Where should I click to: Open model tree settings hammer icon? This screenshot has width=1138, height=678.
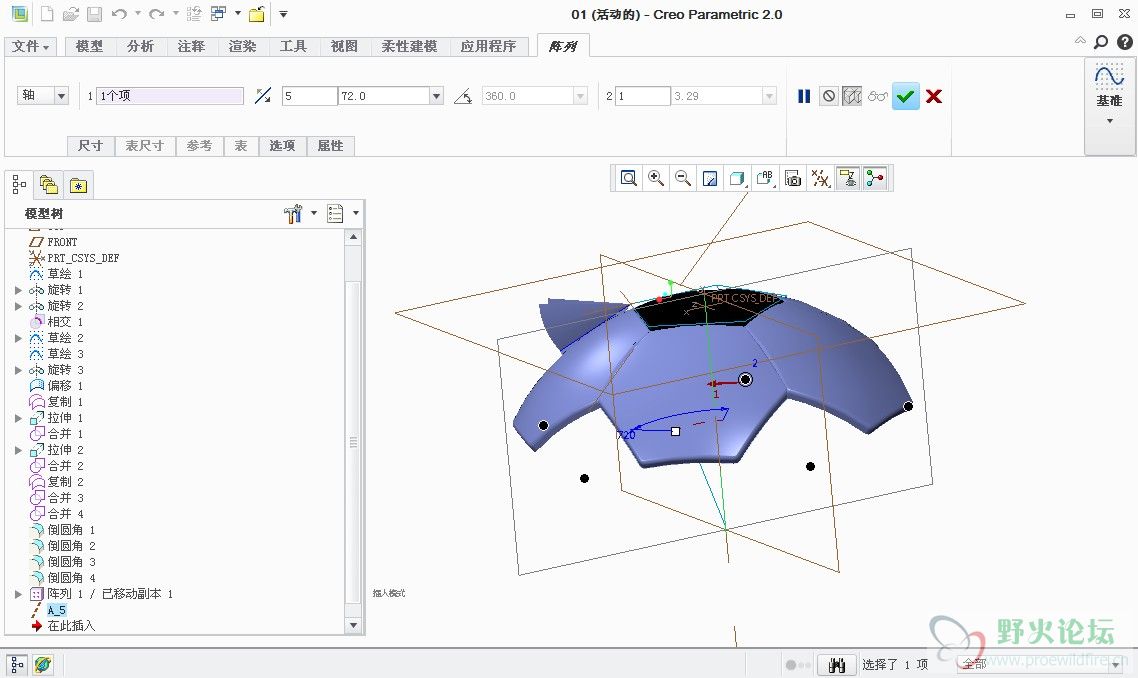[293, 213]
